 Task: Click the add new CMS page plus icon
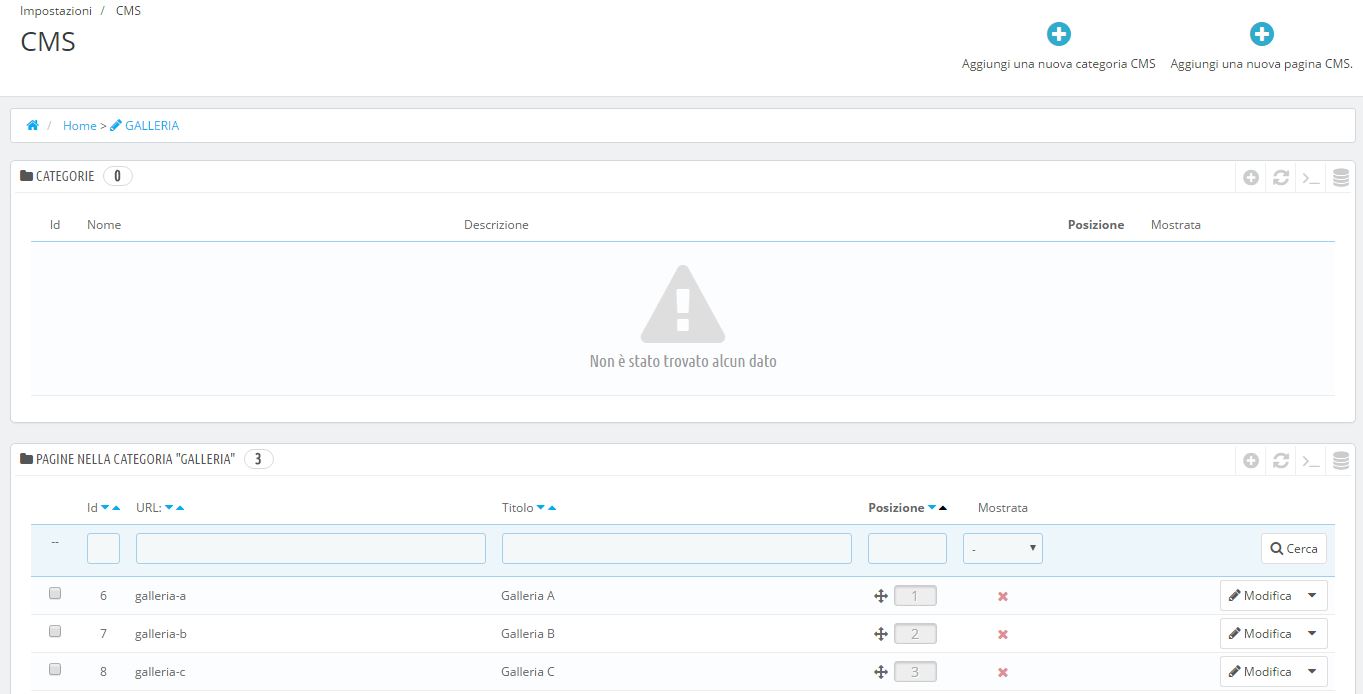point(1261,35)
